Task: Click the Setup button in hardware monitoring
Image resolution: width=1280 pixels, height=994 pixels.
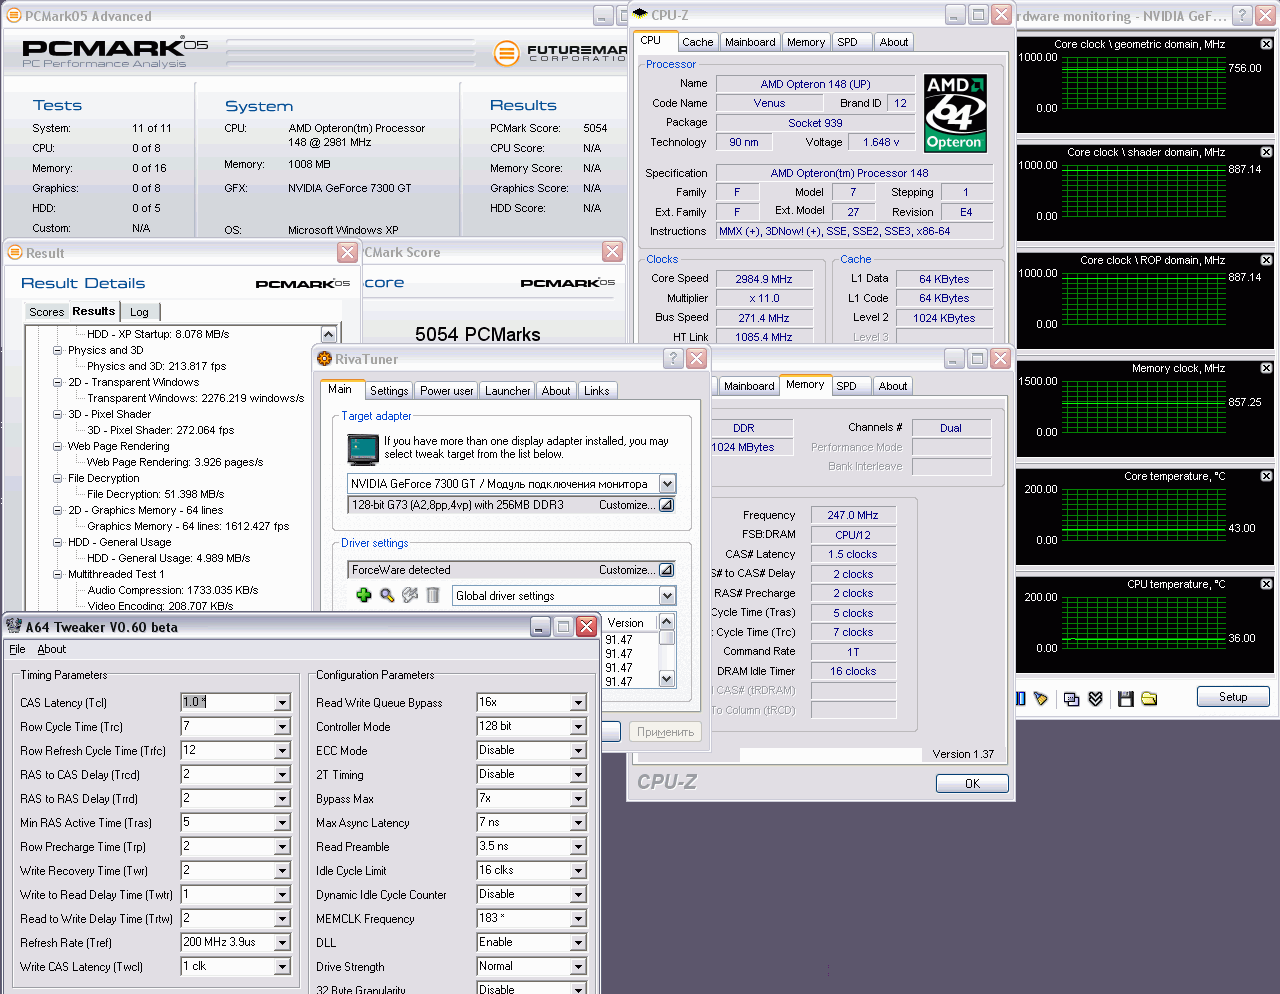Action: tap(1233, 697)
